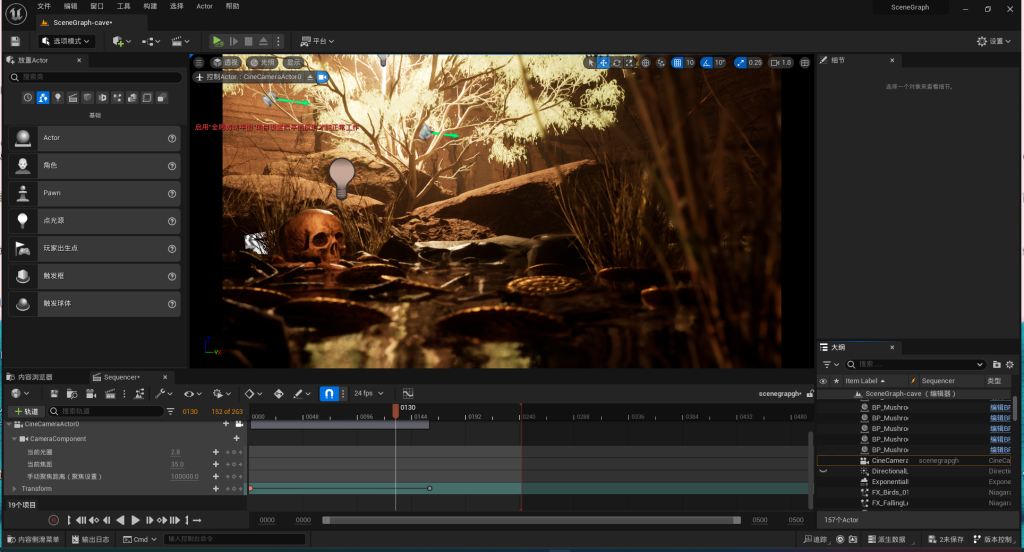Toggle Sequencer snapping magnet button
Screen dimensions: 1024x552
(329, 393)
